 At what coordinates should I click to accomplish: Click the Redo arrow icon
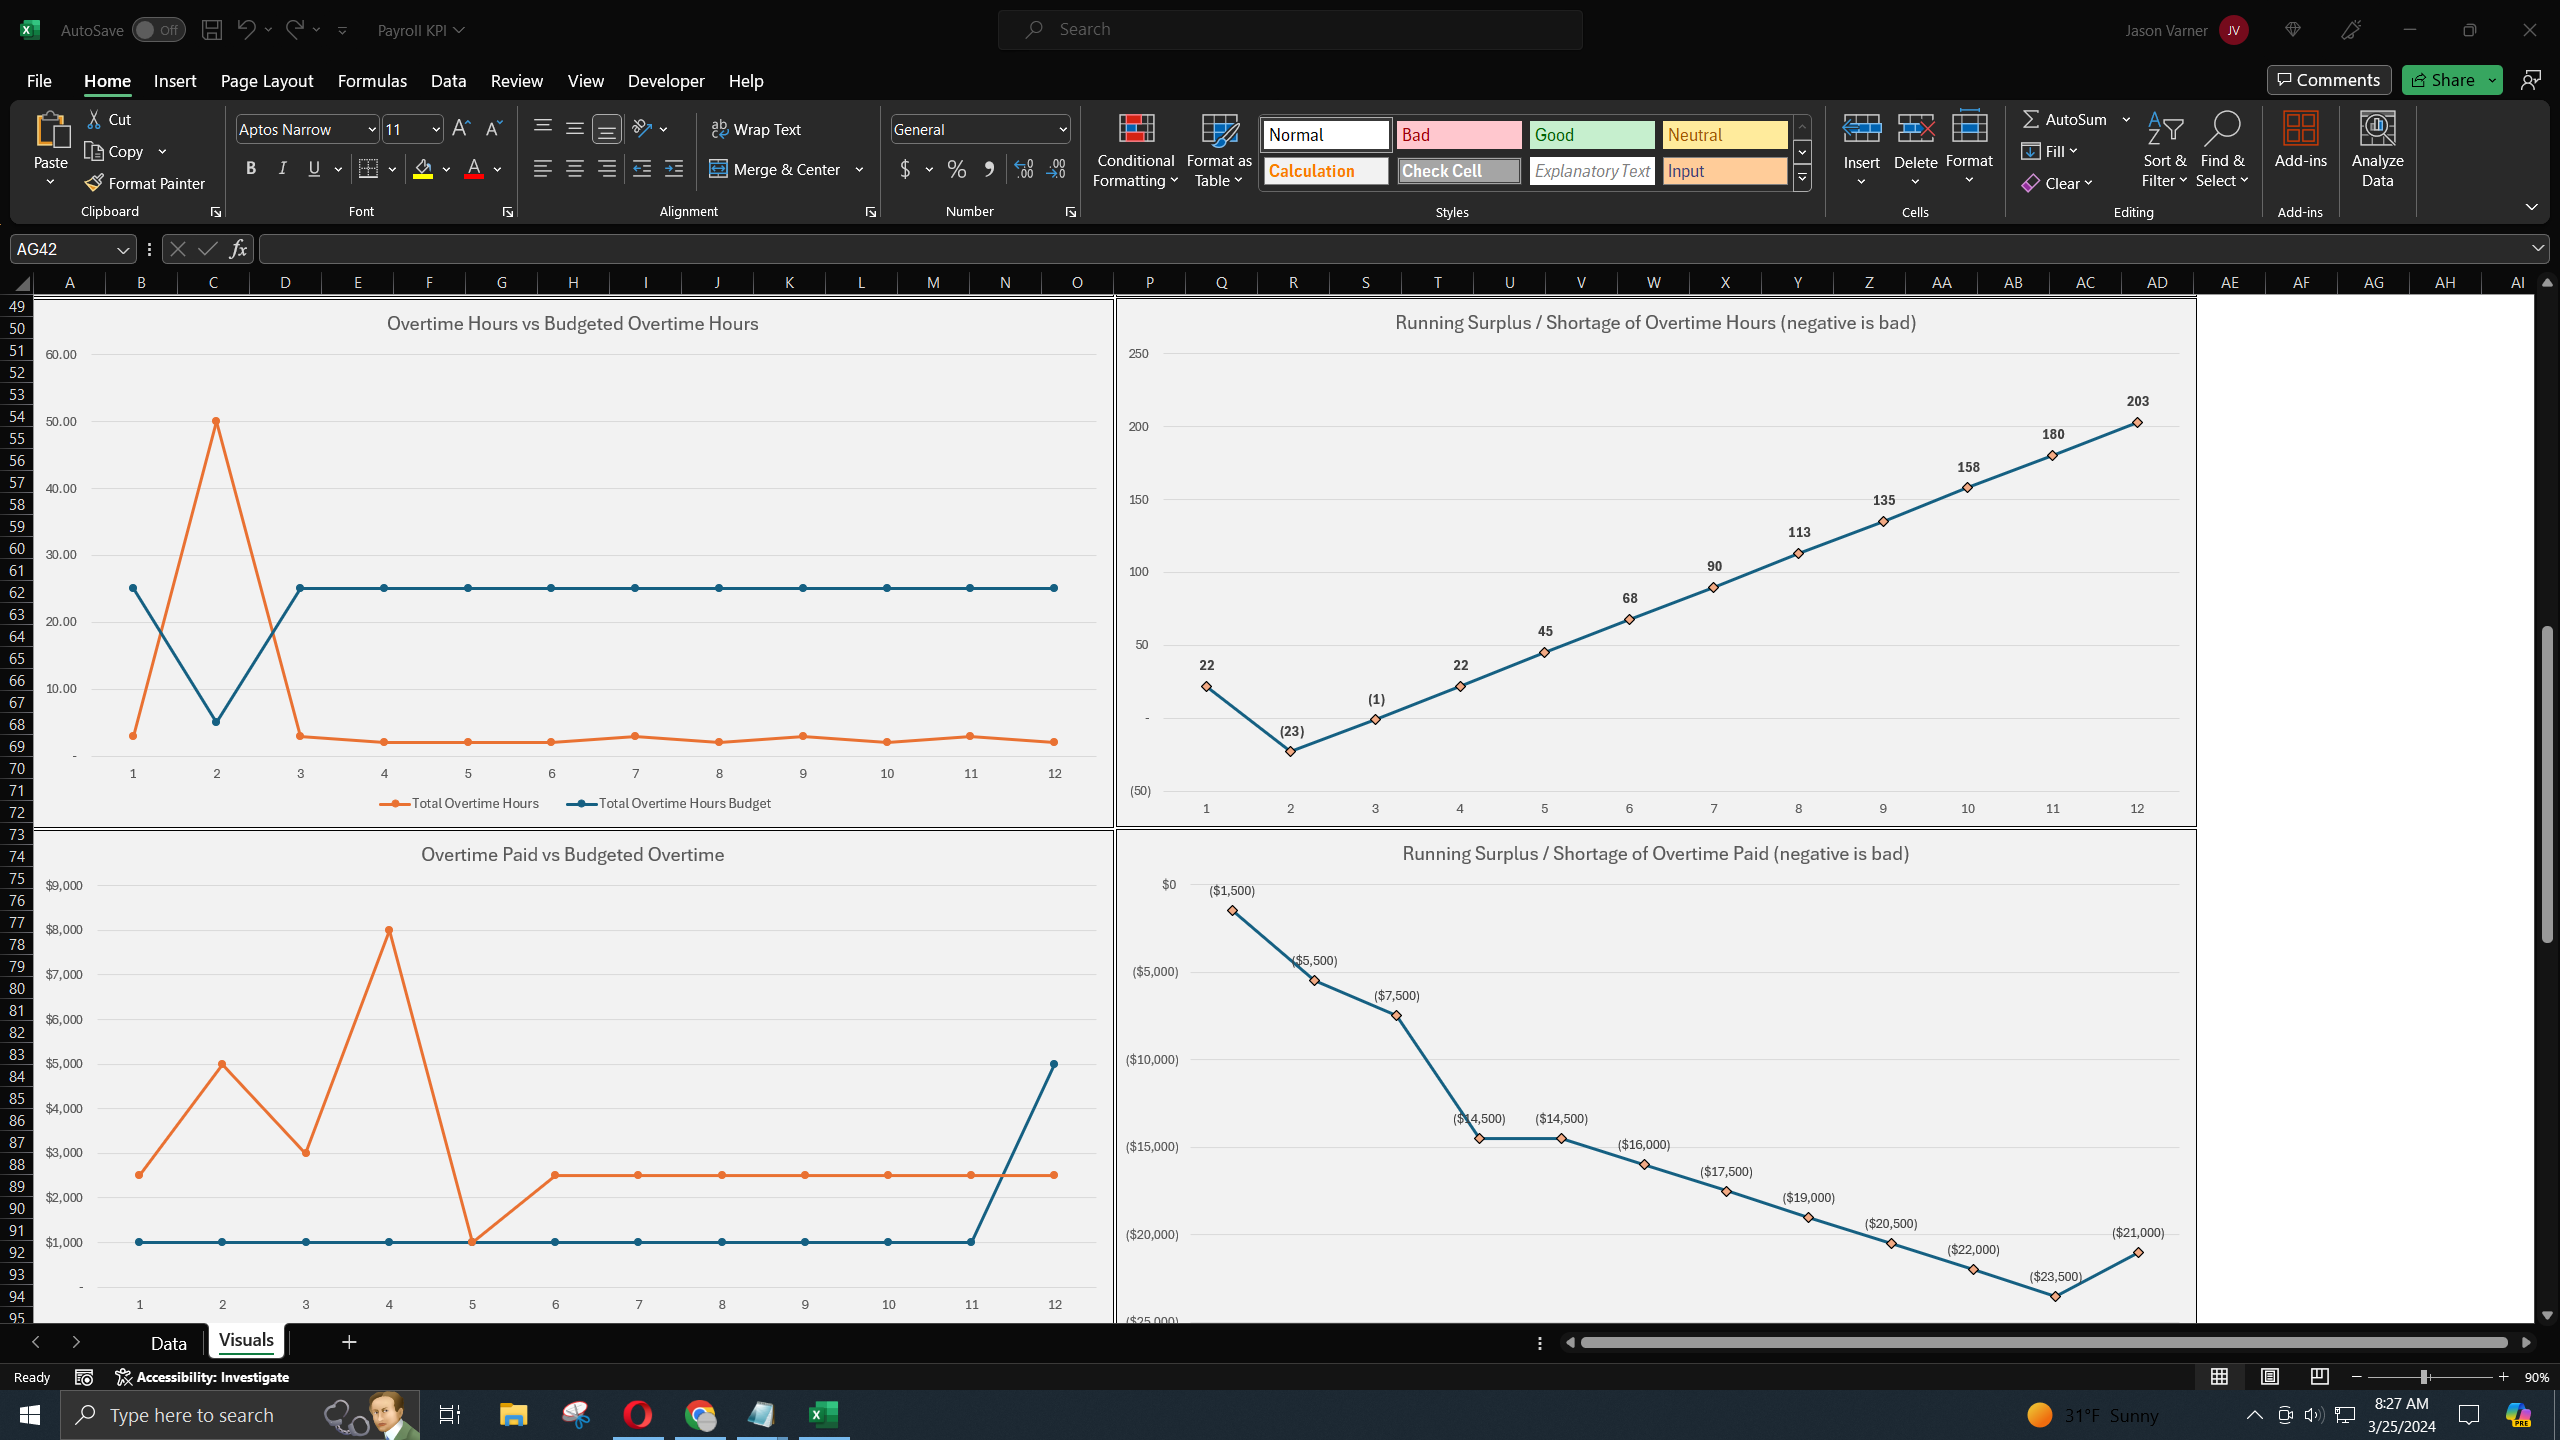[x=295, y=30]
